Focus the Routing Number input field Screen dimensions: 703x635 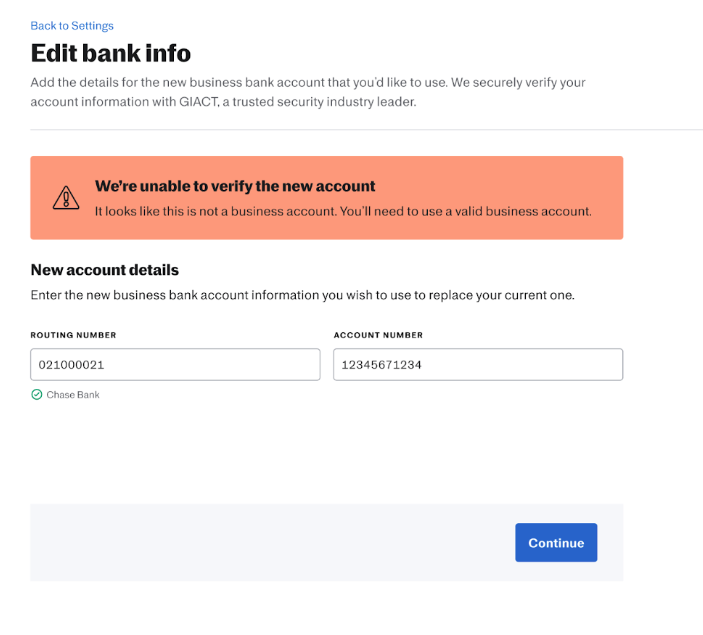[175, 364]
